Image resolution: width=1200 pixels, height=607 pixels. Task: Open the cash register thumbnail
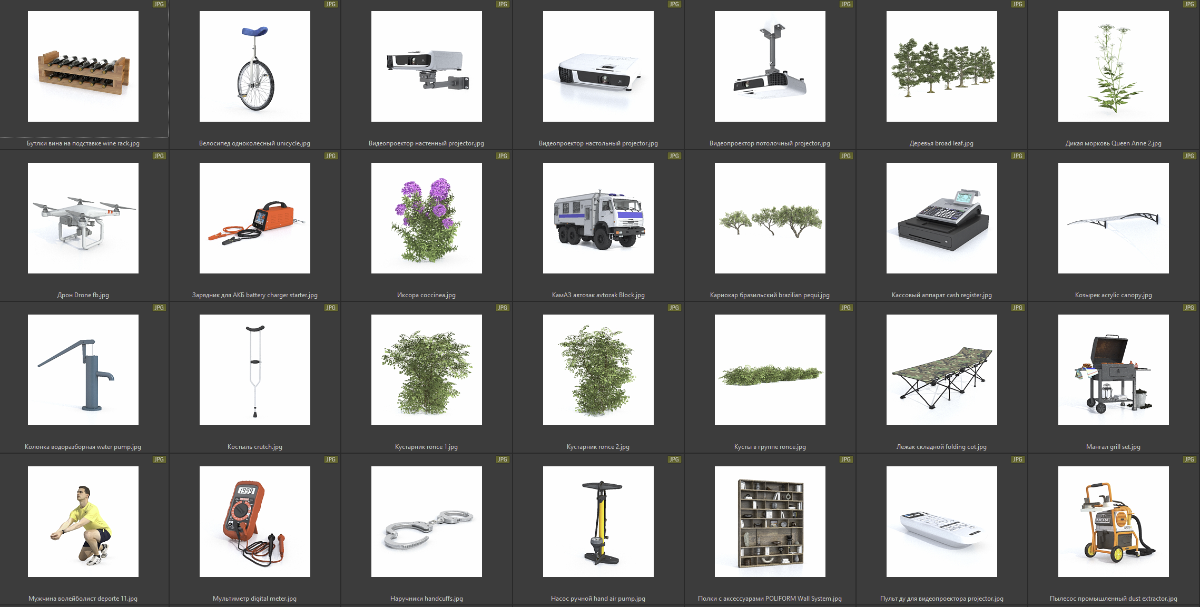[941, 218]
